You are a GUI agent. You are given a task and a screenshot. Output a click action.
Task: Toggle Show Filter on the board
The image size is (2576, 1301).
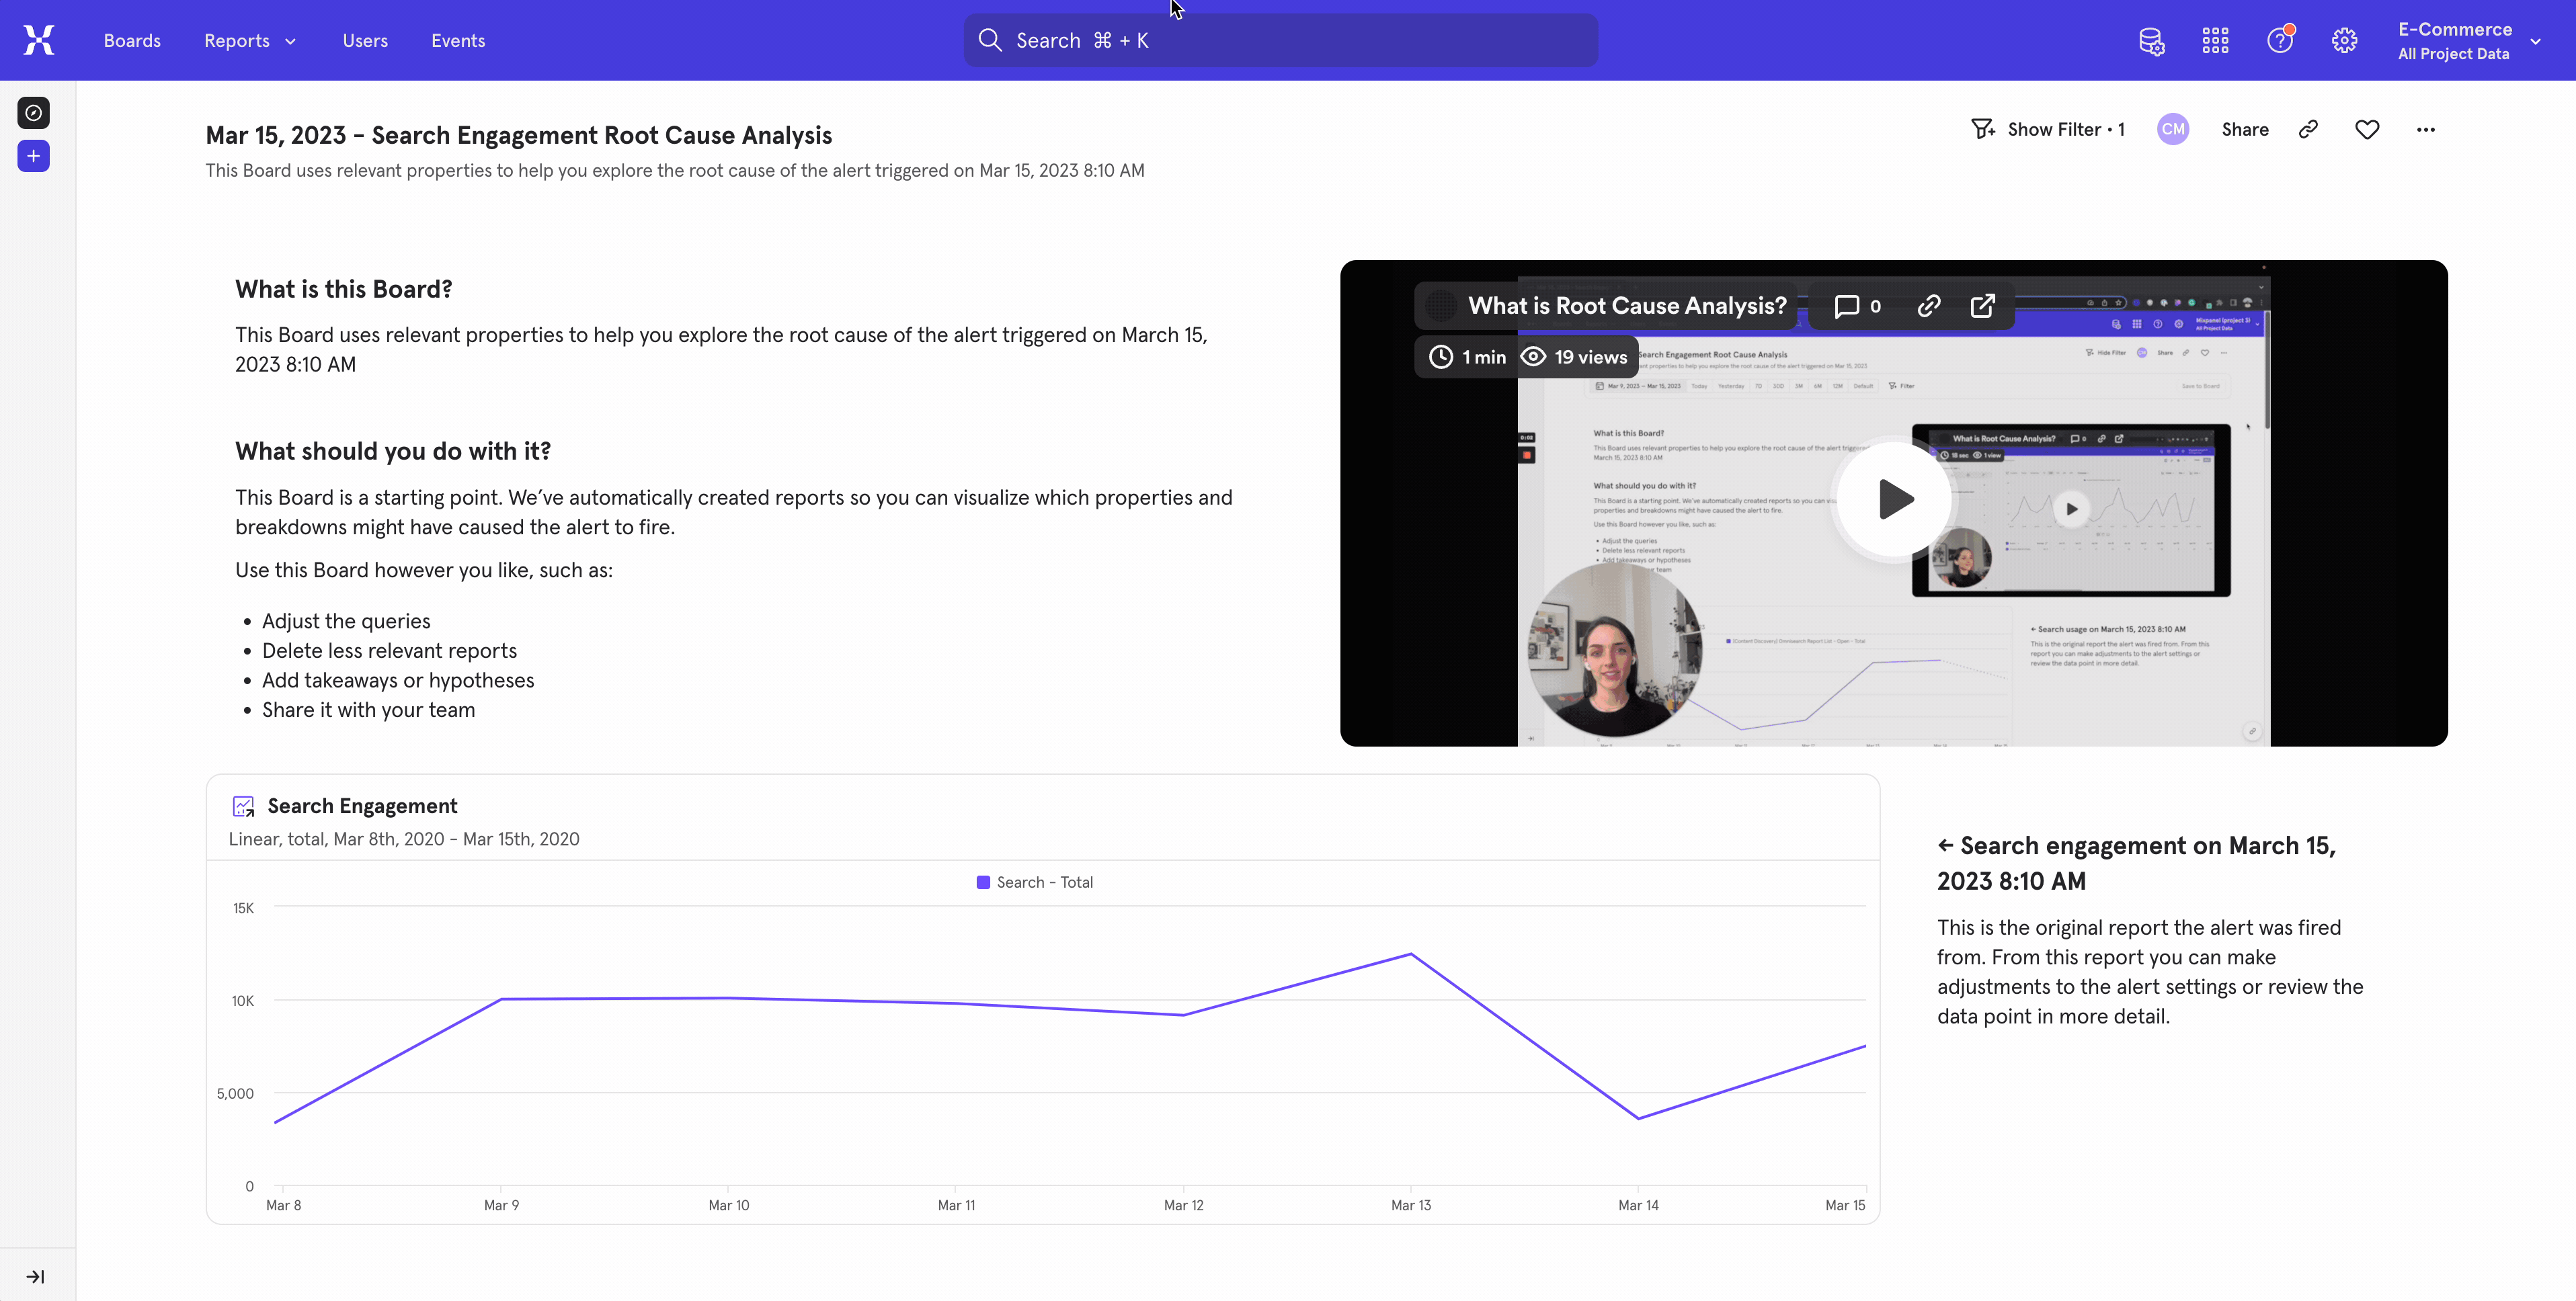point(2048,129)
